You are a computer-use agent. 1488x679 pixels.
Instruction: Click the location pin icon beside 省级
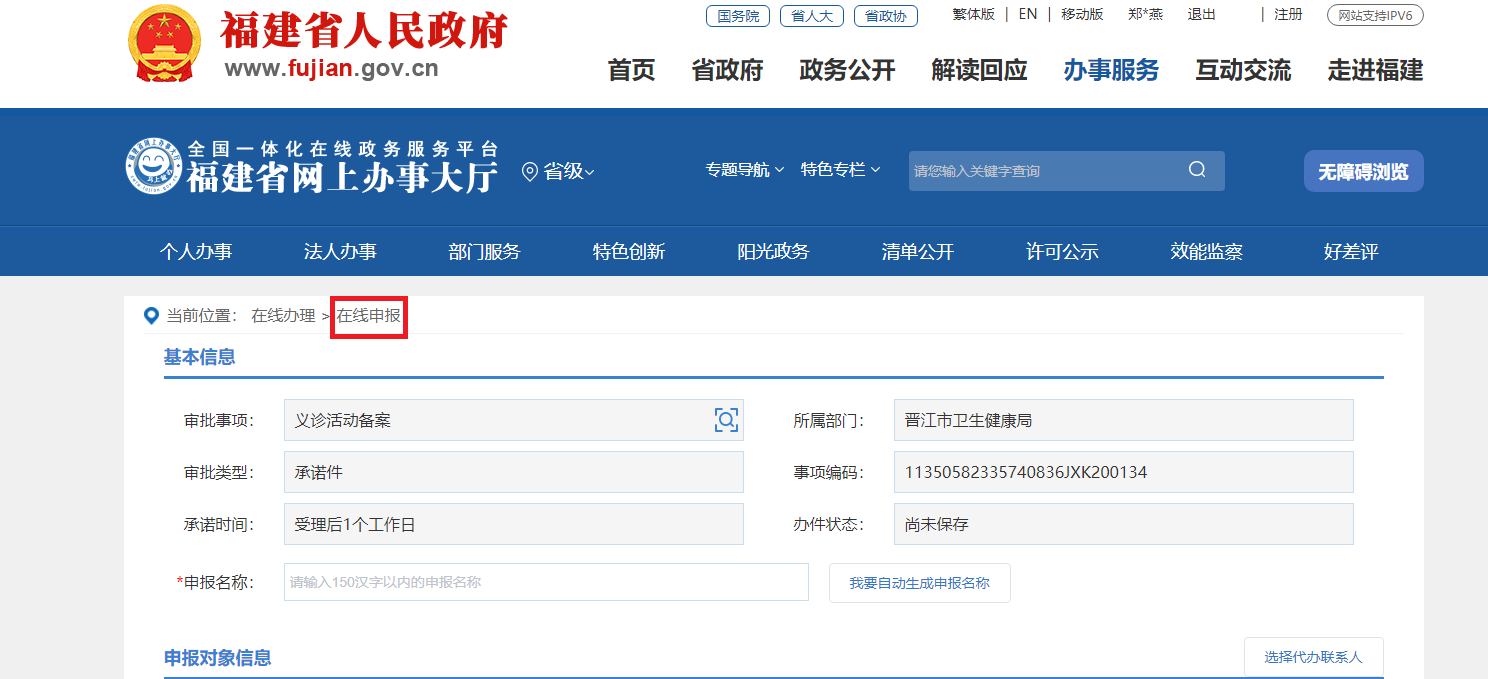pos(530,172)
